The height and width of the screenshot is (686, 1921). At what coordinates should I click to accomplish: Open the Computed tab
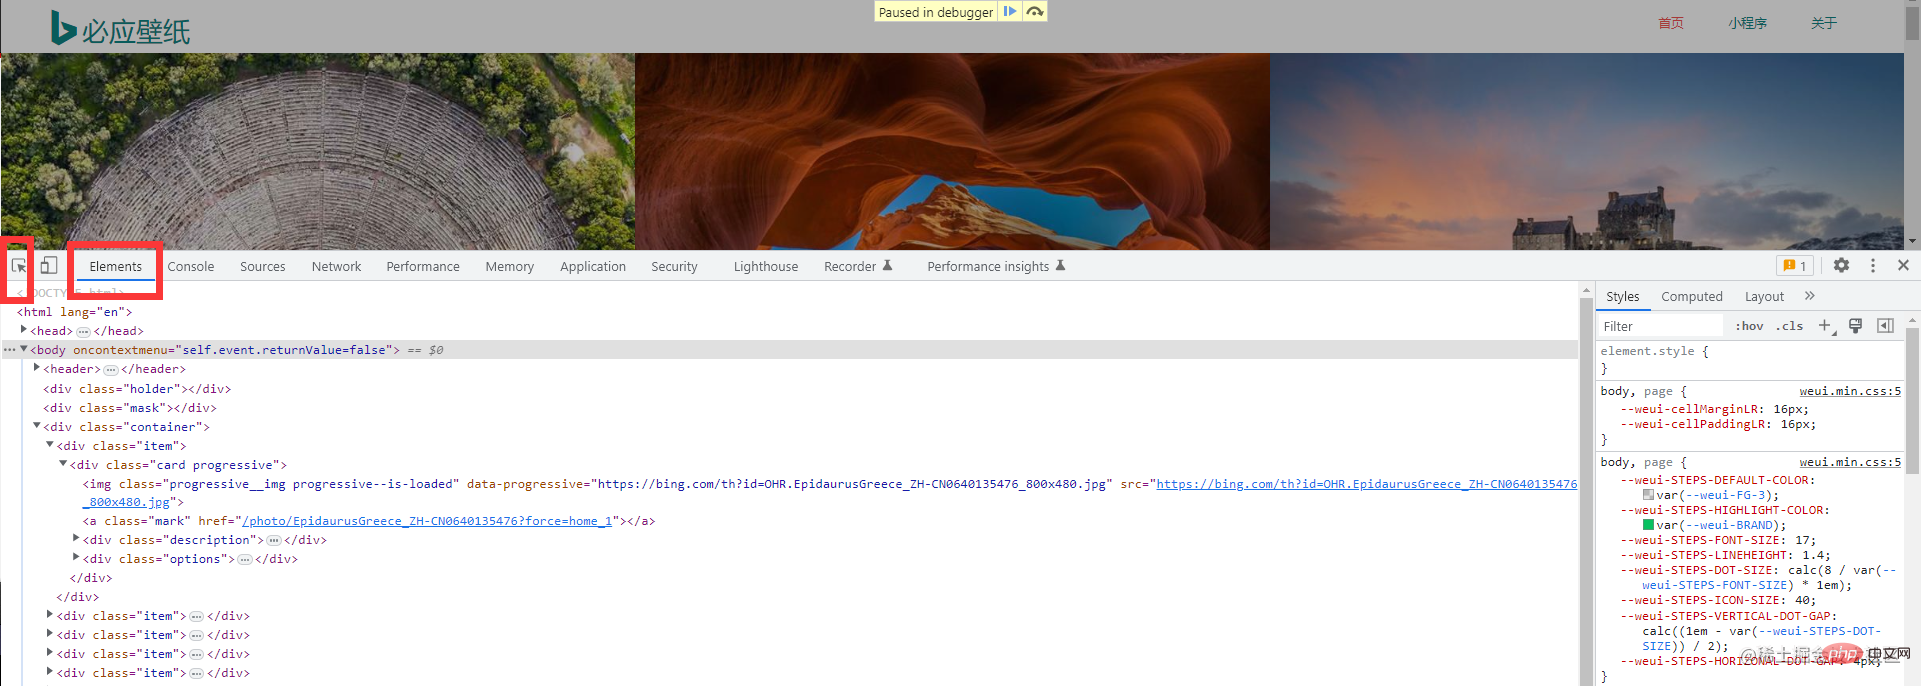click(x=1691, y=297)
